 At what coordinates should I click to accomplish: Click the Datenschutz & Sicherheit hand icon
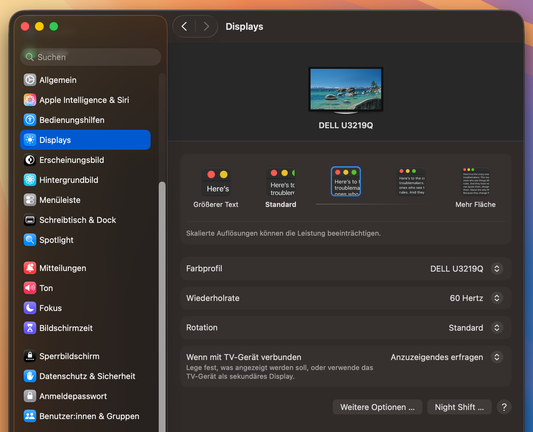click(30, 376)
